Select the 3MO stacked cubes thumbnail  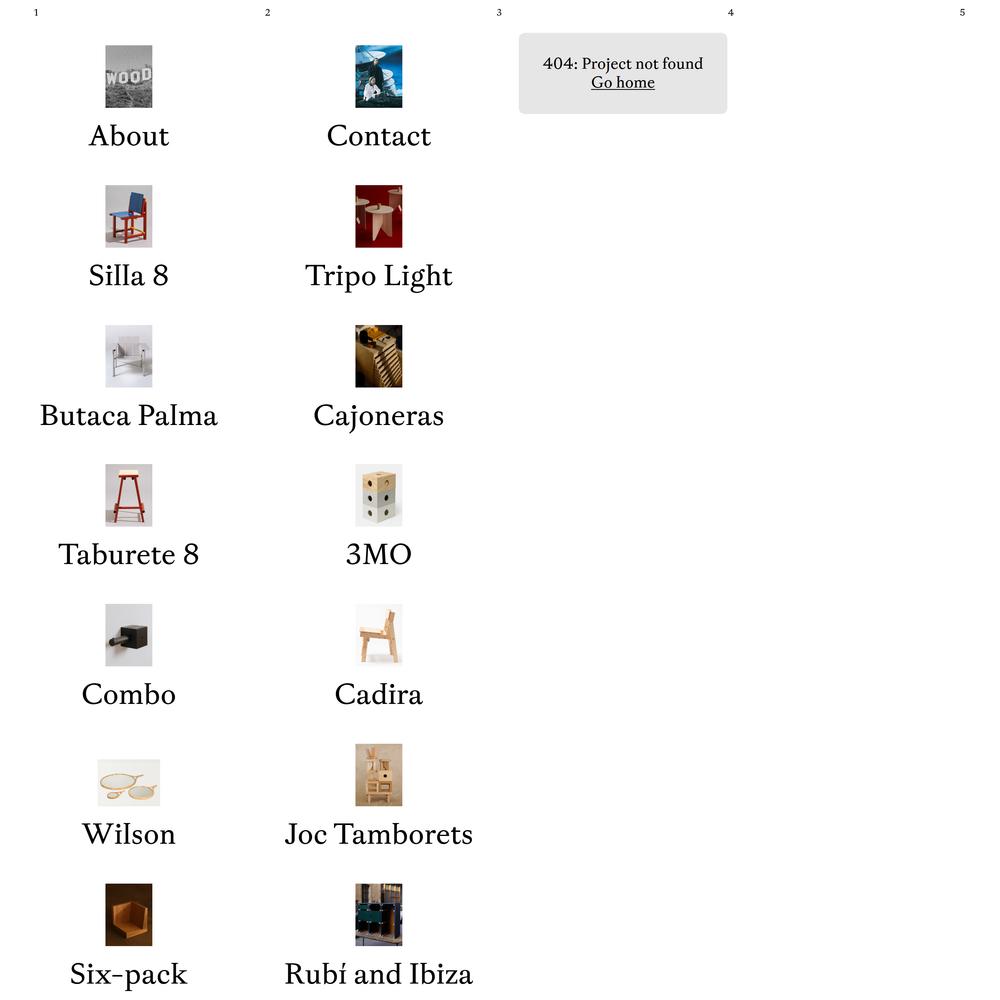(379, 496)
